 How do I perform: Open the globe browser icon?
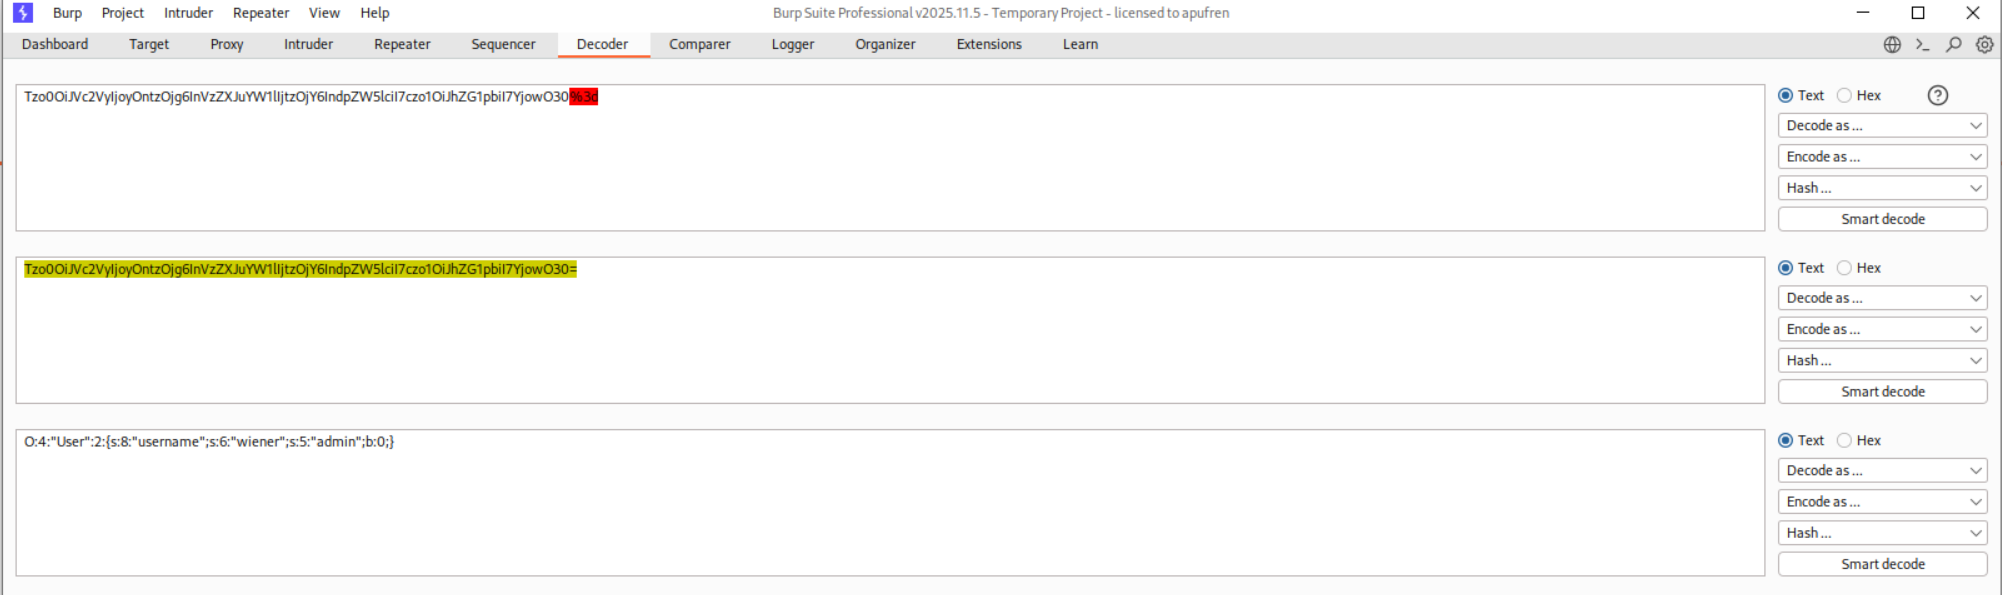tap(1892, 45)
